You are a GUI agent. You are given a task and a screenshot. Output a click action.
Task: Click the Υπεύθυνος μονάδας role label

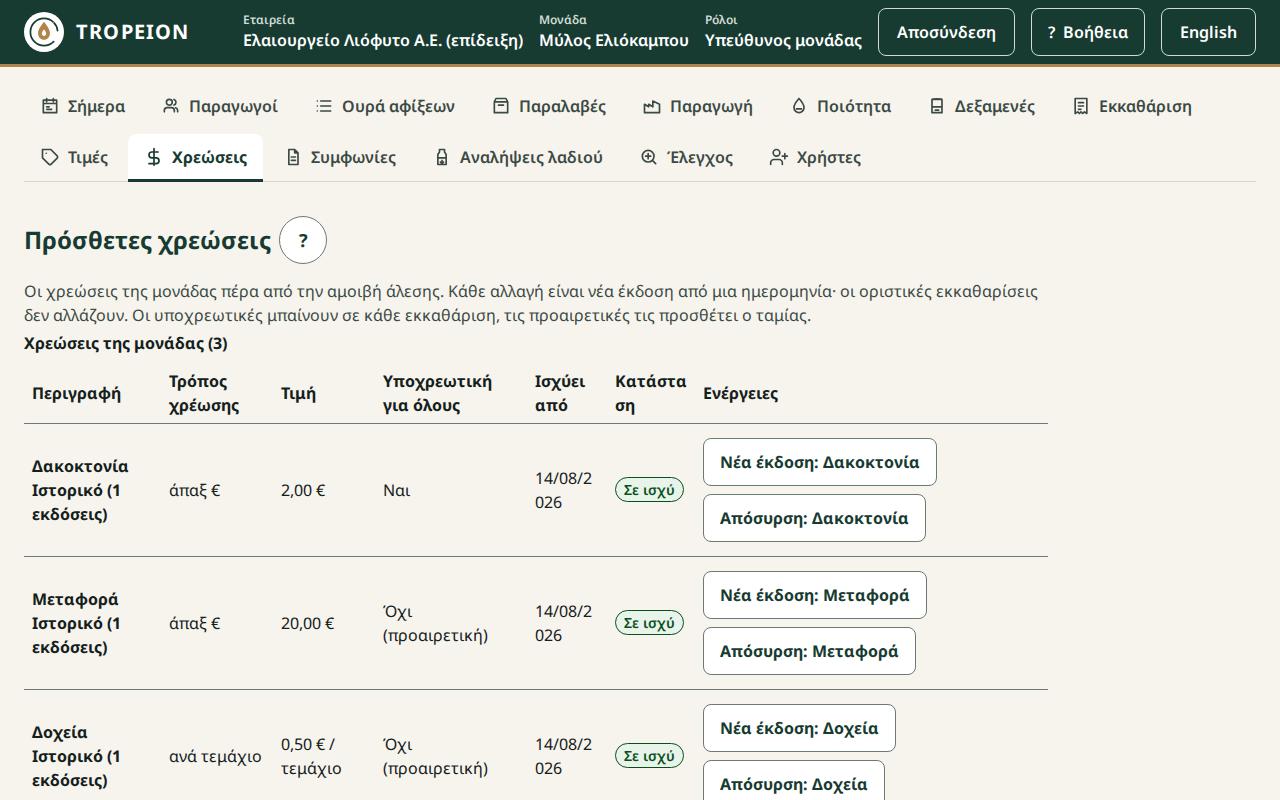tap(783, 41)
